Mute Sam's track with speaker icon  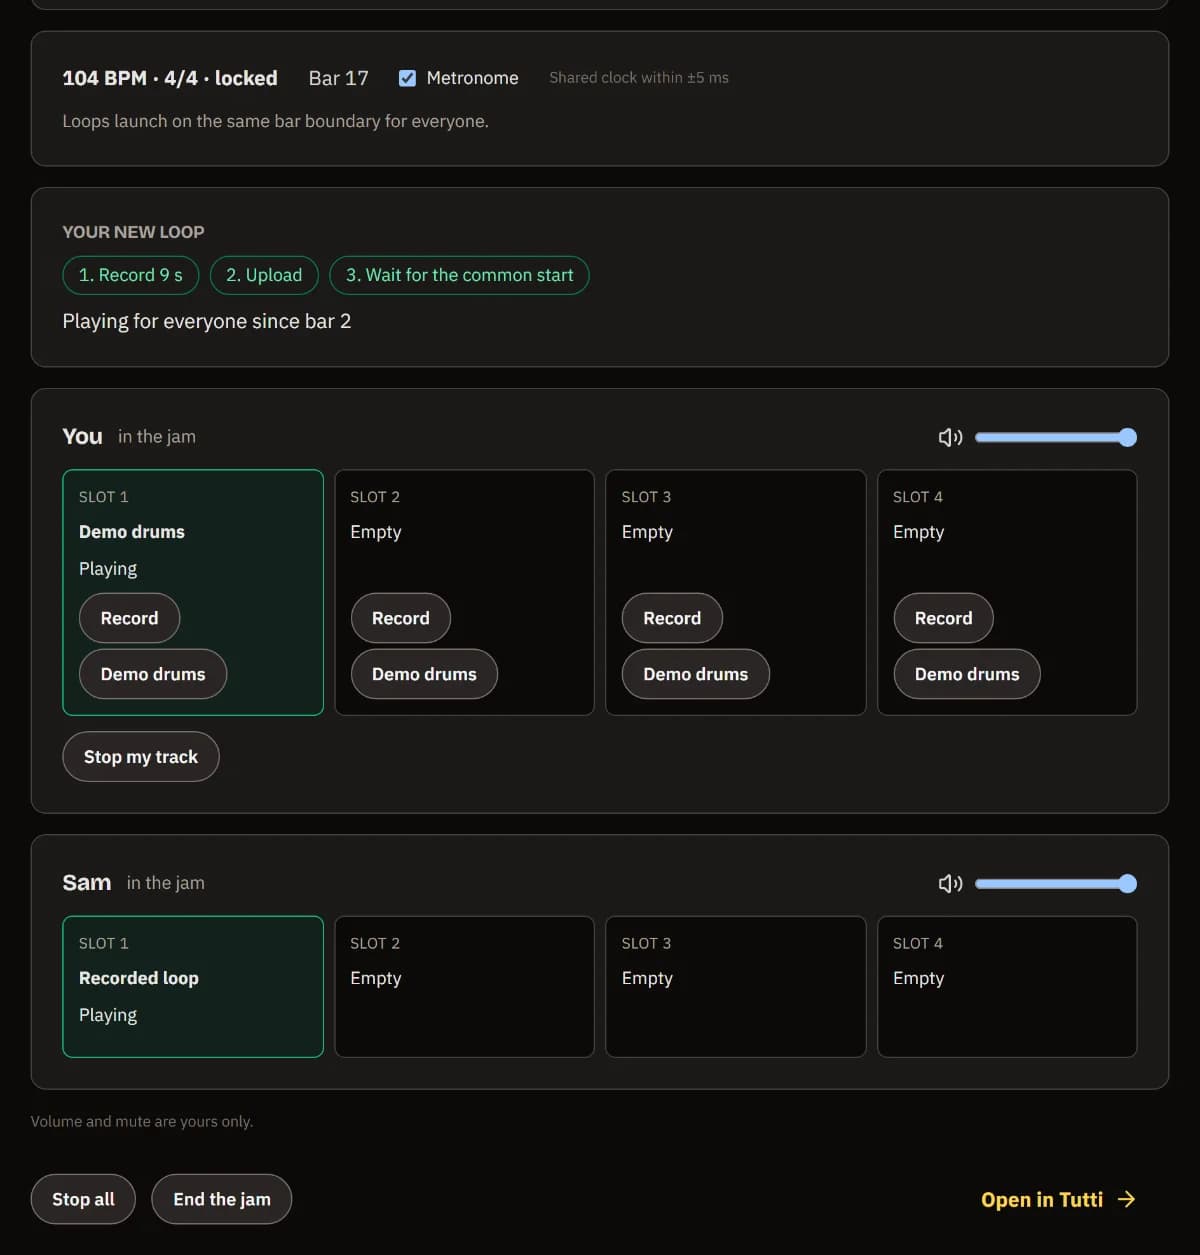click(x=950, y=883)
